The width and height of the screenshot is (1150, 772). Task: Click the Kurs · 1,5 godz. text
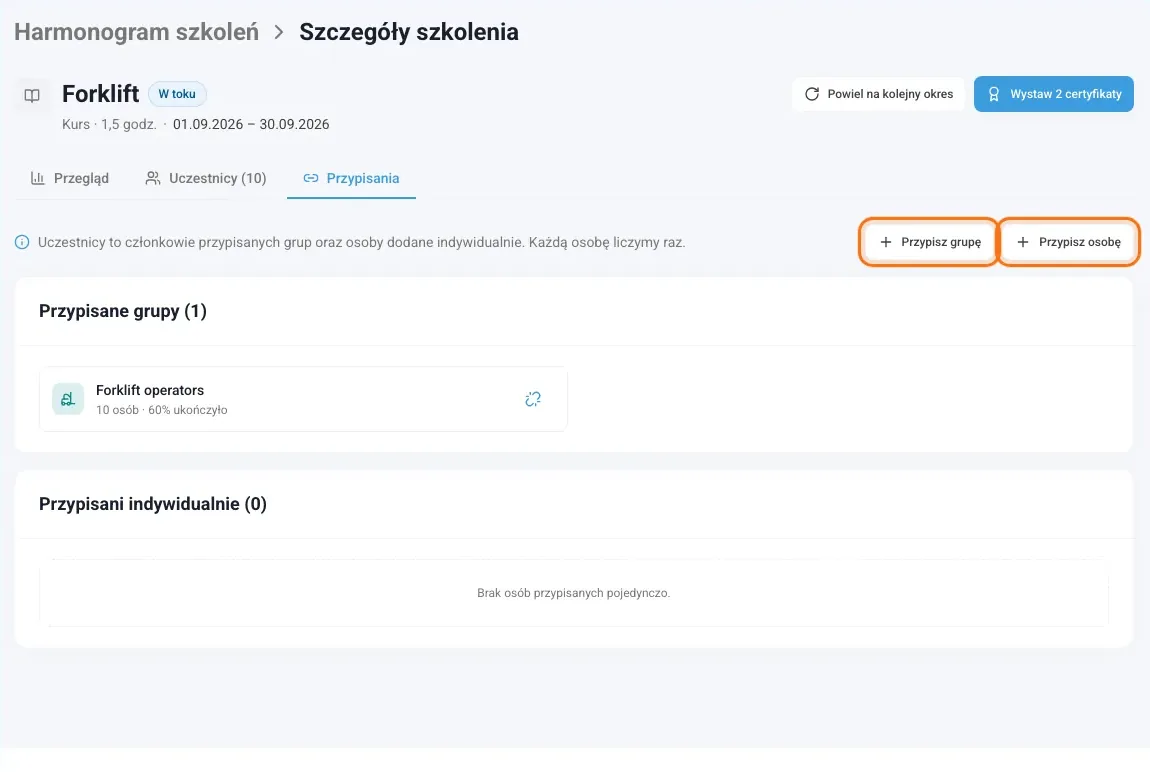point(109,125)
